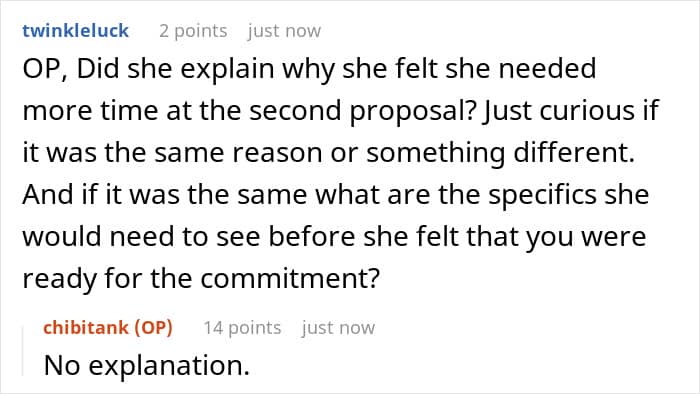The image size is (700, 394).
Task: Open chibitank's user profile link
Action: tap(82, 328)
